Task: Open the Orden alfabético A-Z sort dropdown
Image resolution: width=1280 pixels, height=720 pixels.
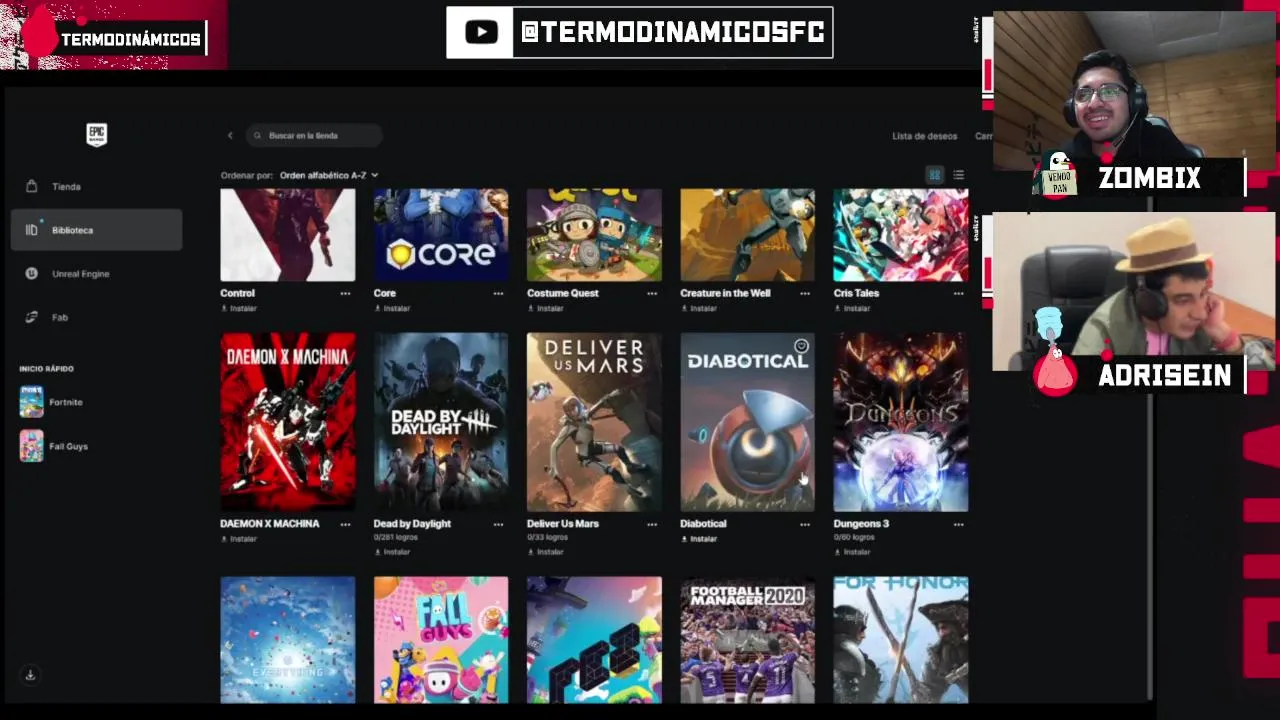Action: pos(329,175)
